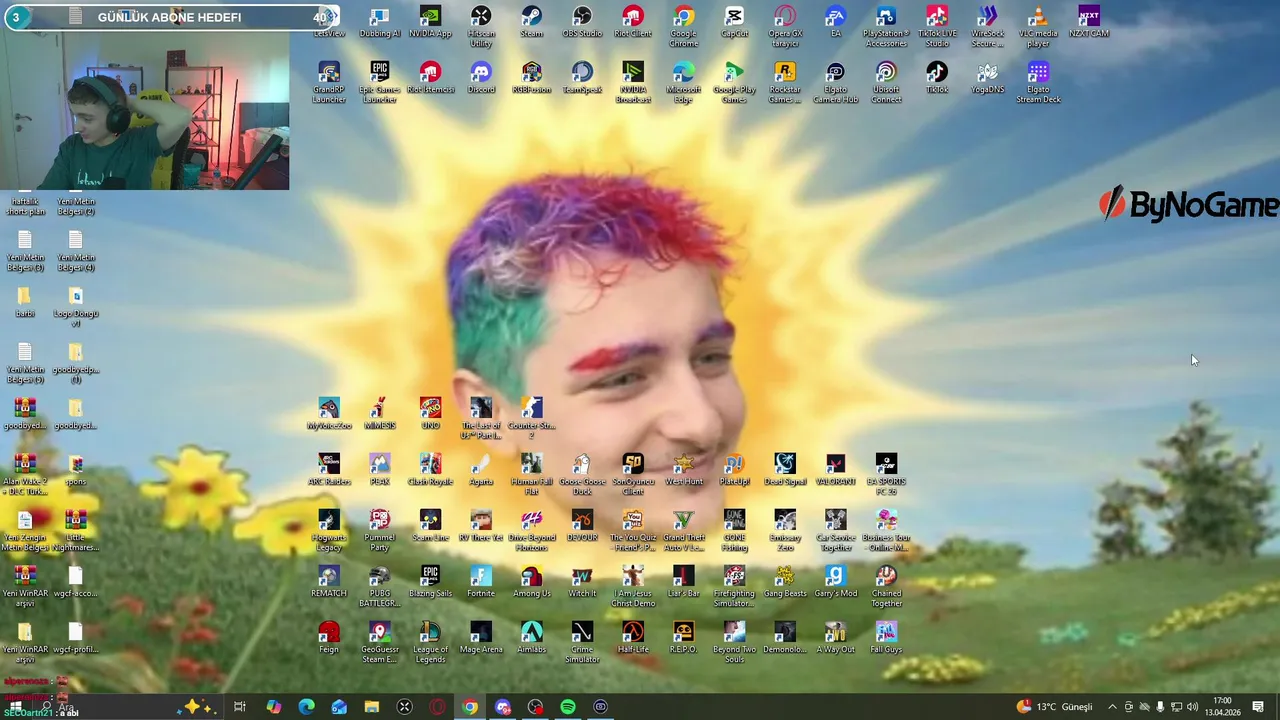Select Little Nightmares desktop archive
Viewport: 1280px width, 720px height.
(75, 531)
